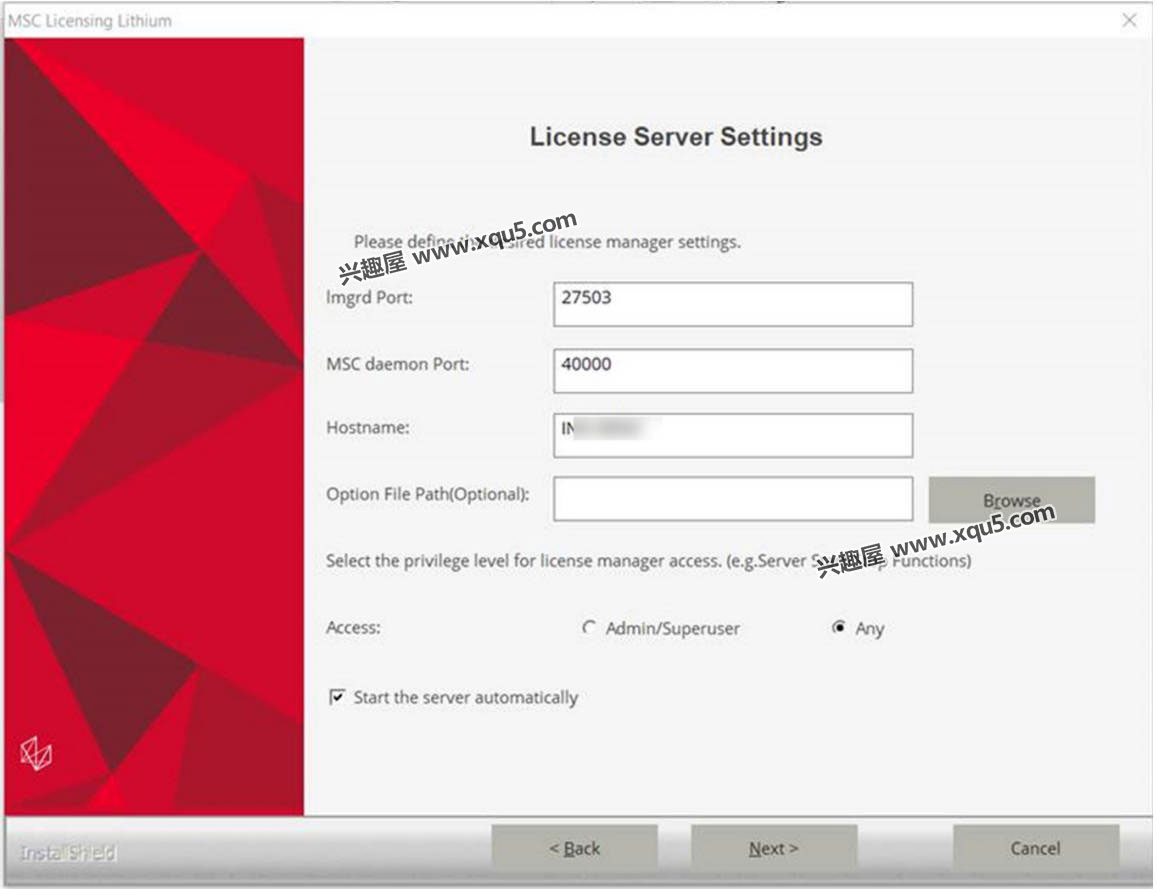Click the Hostname label
The width and height of the screenshot is (1157, 889).
pyautogui.click(x=367, y=427)
